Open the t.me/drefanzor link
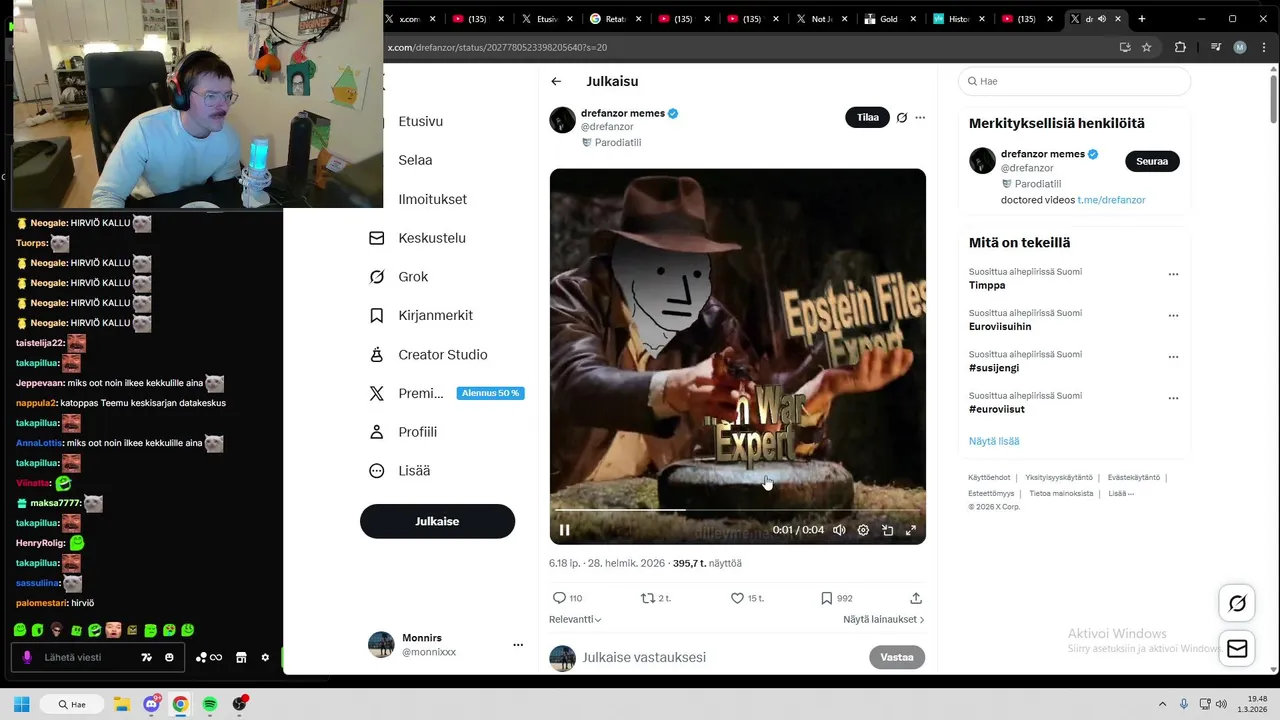This screenshot has width=1280, height=720. coord(1111,200)
